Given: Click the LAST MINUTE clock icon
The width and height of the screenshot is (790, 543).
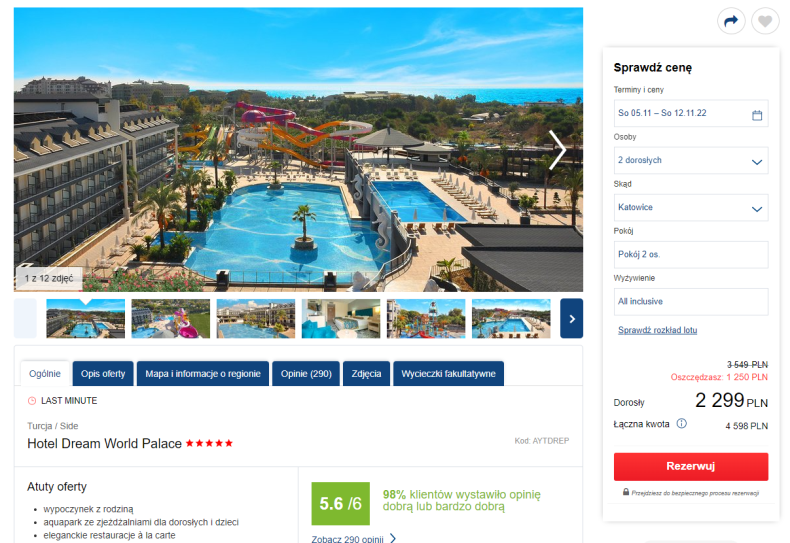Looking at the screenshot, I should 32,401.
